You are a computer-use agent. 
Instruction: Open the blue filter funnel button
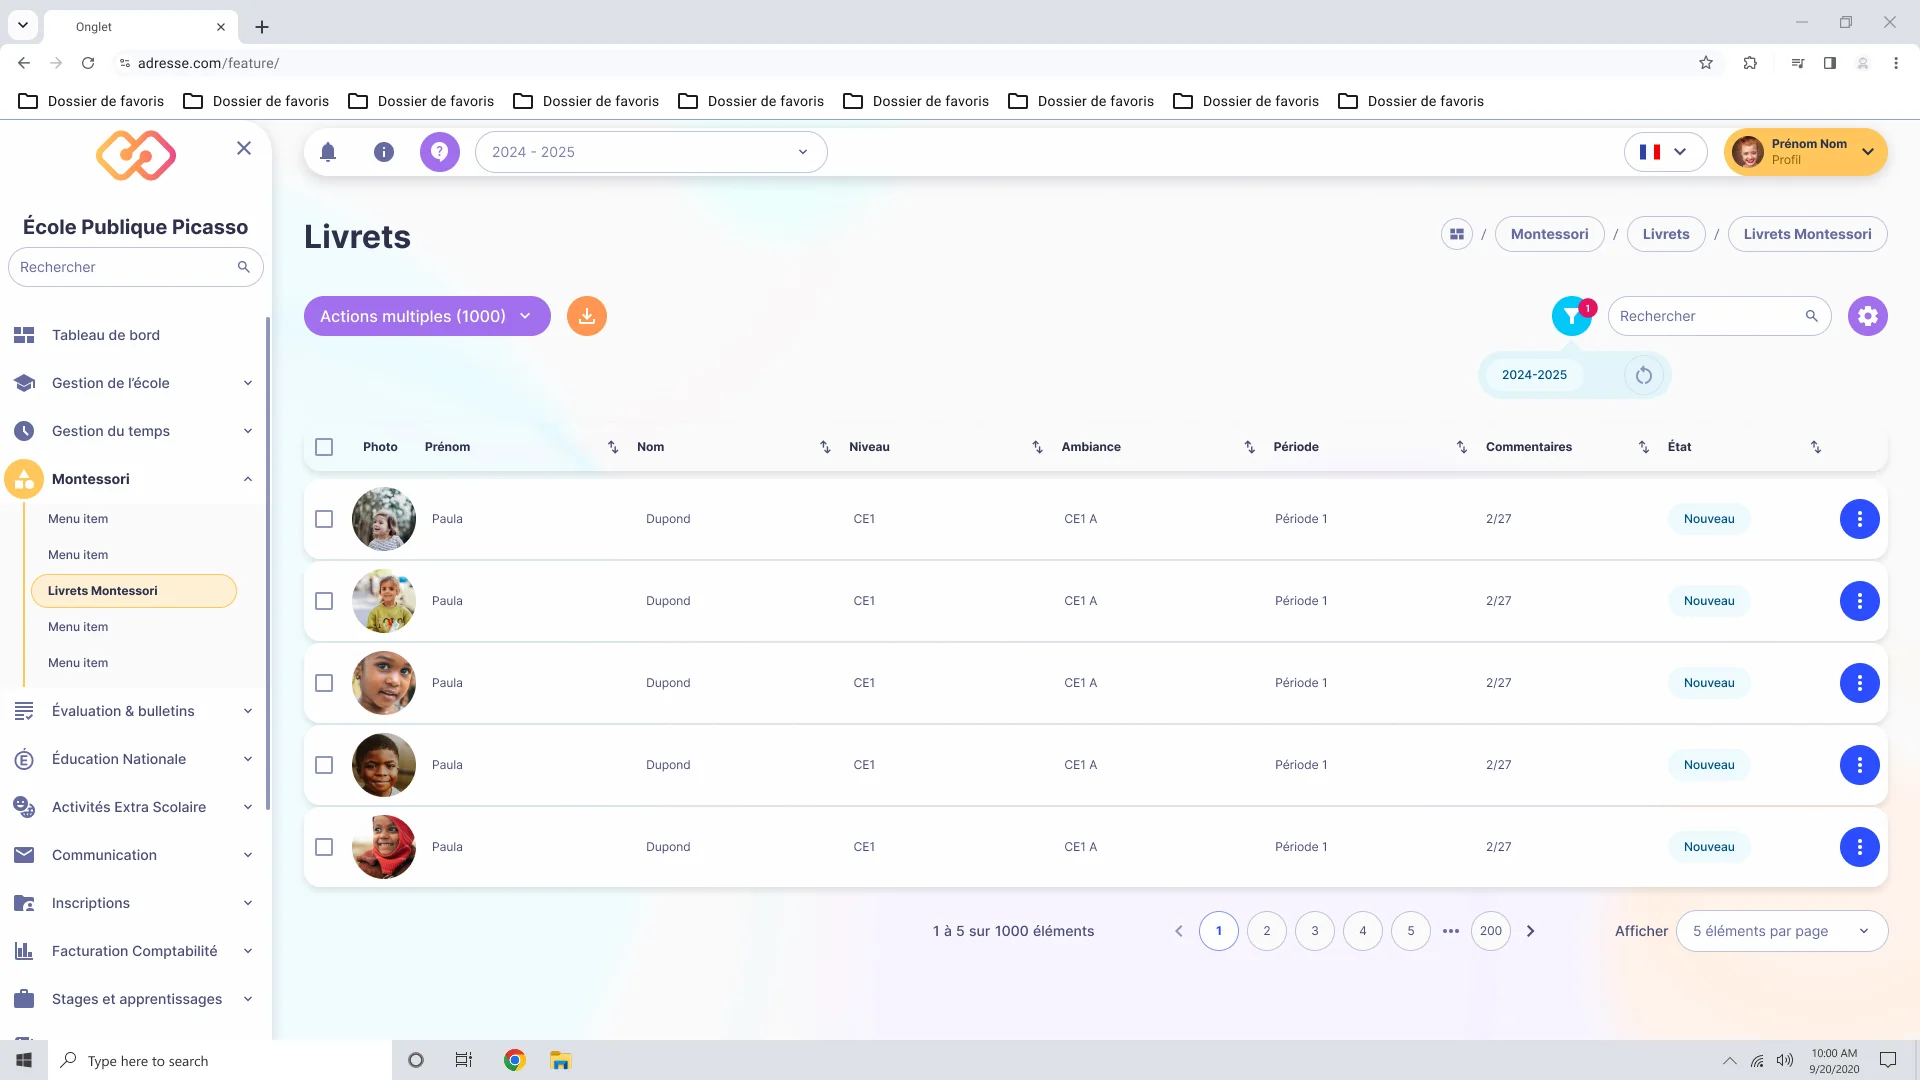(1572, 316)
